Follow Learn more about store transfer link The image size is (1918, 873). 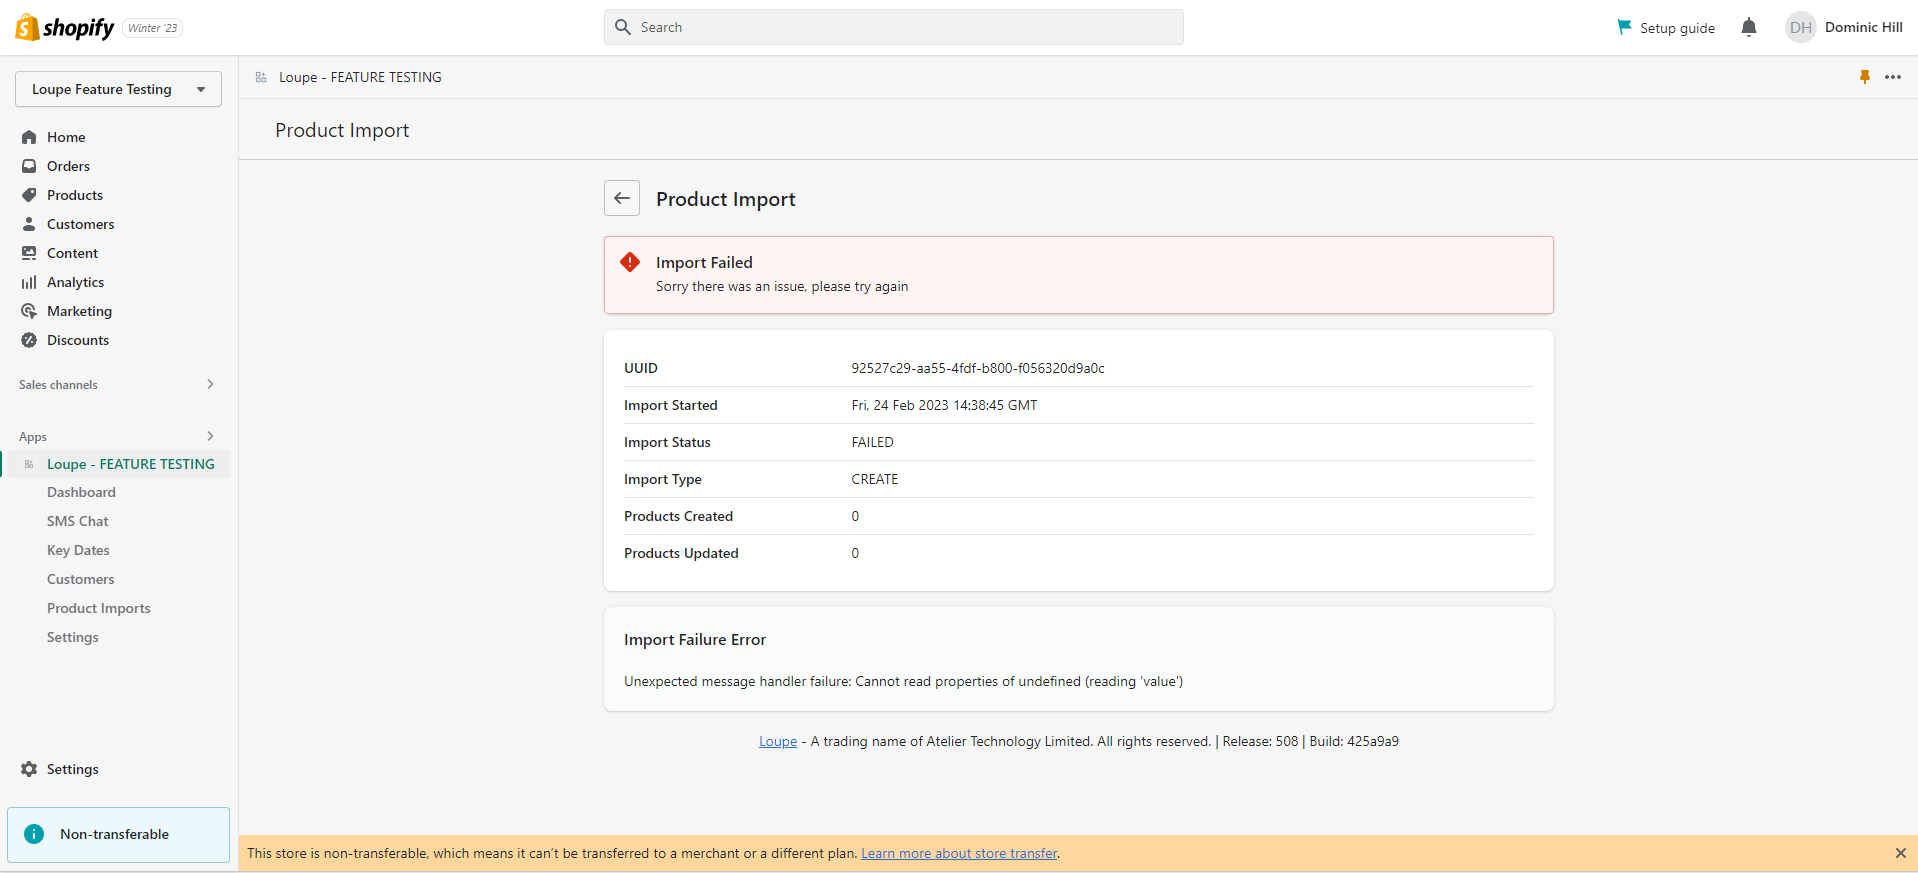point(959,853)
